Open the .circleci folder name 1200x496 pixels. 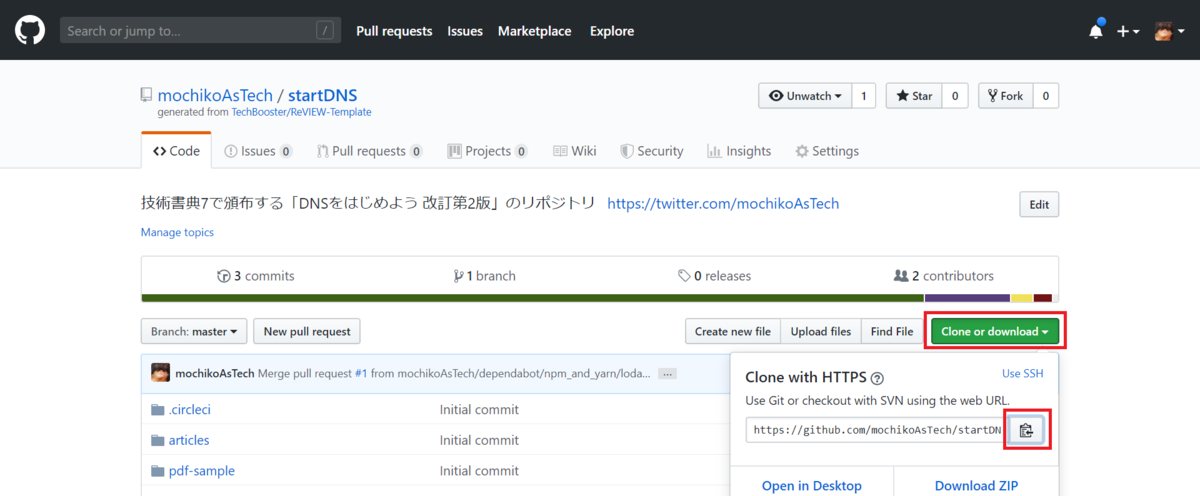coord(189,409)
